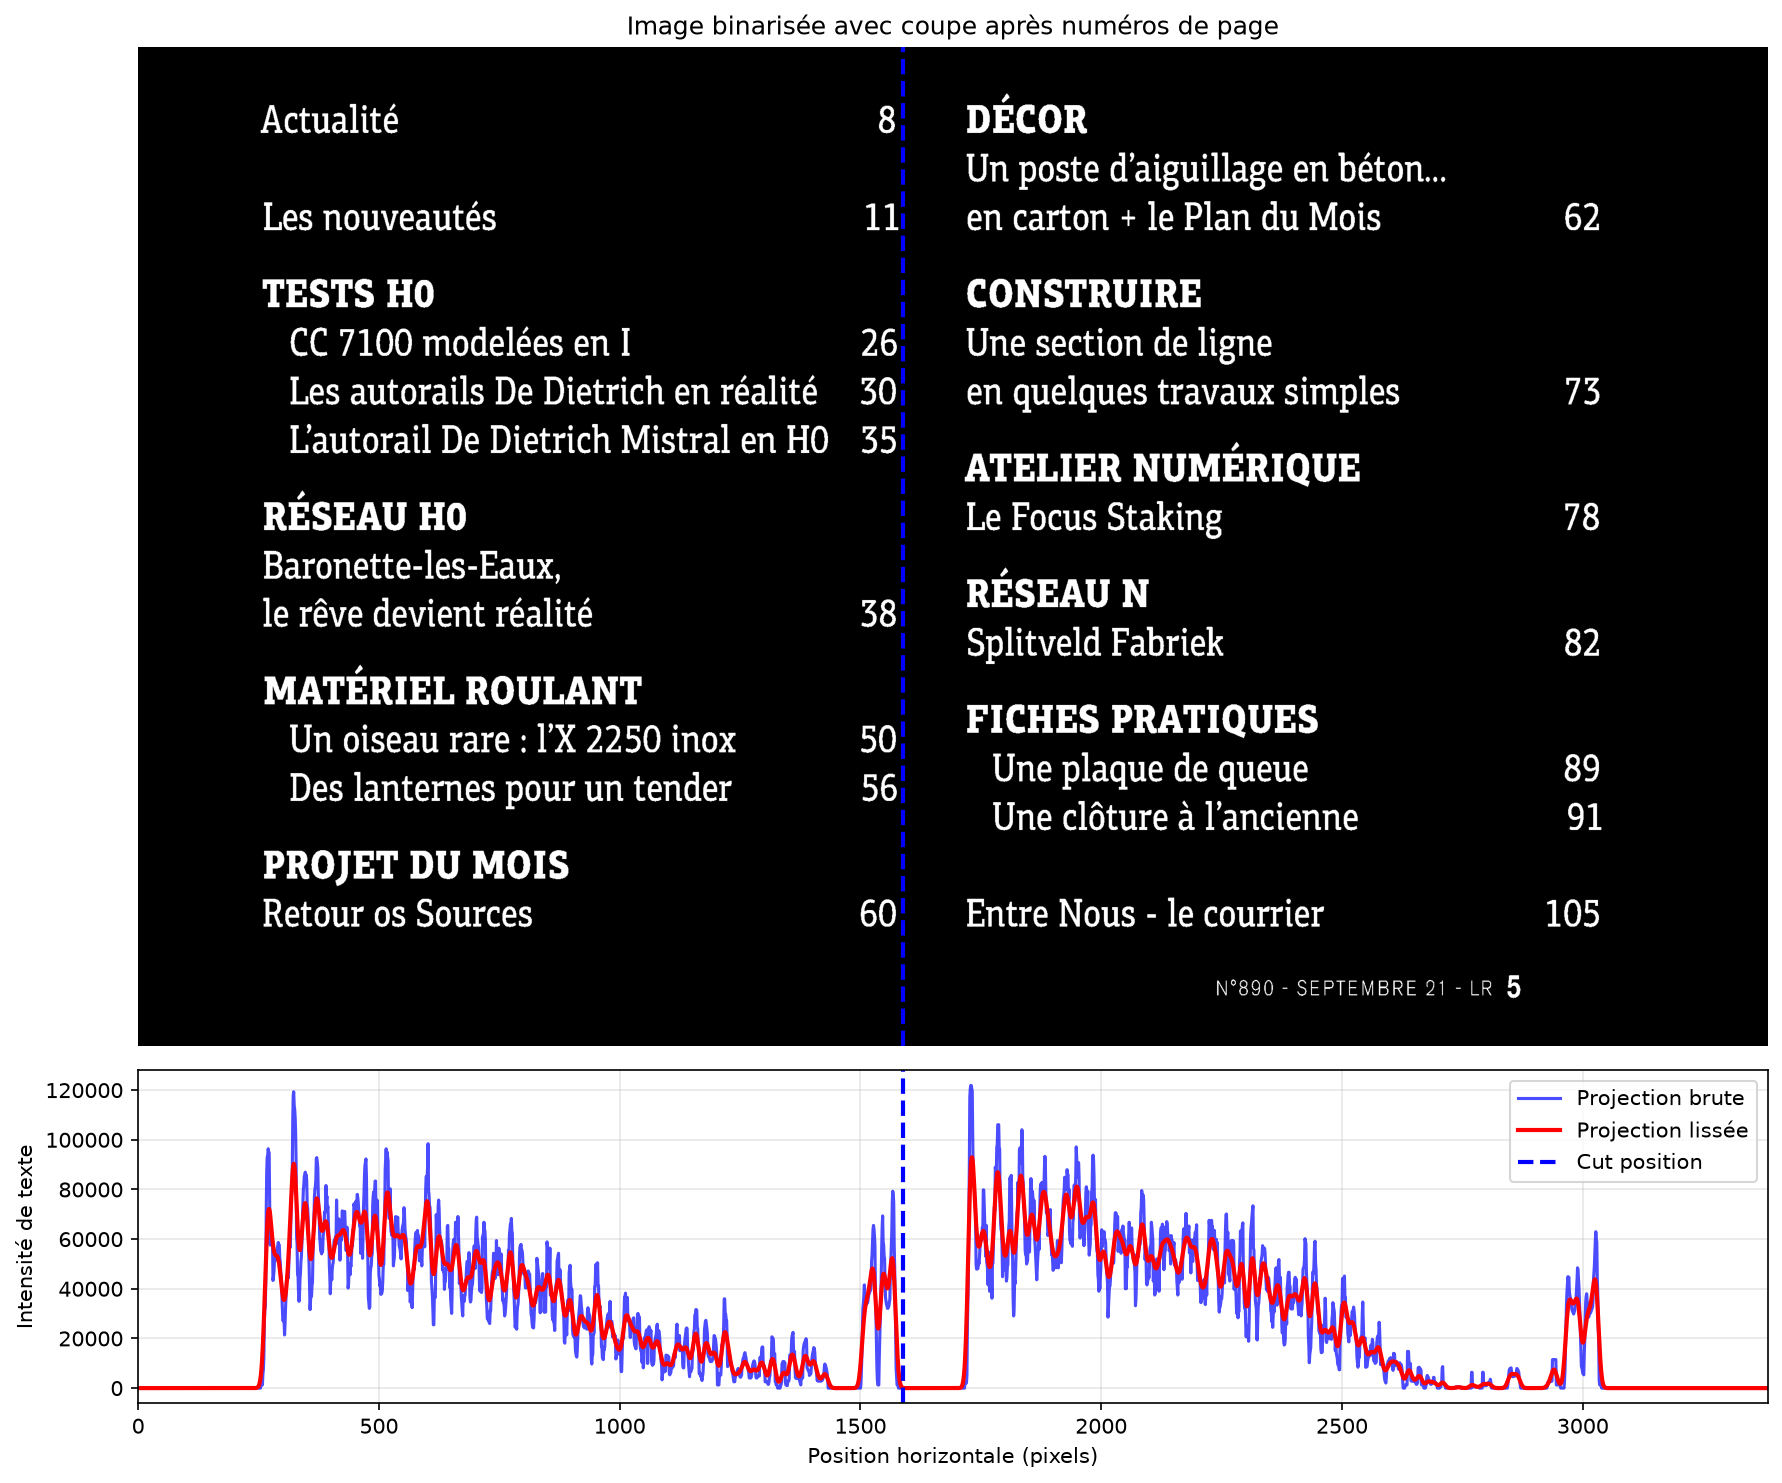Screen dimensions: 1782x1483
Task: Click the 'Position horizontale (pixels)' axis label
Action: click(x=952, y=1456)
